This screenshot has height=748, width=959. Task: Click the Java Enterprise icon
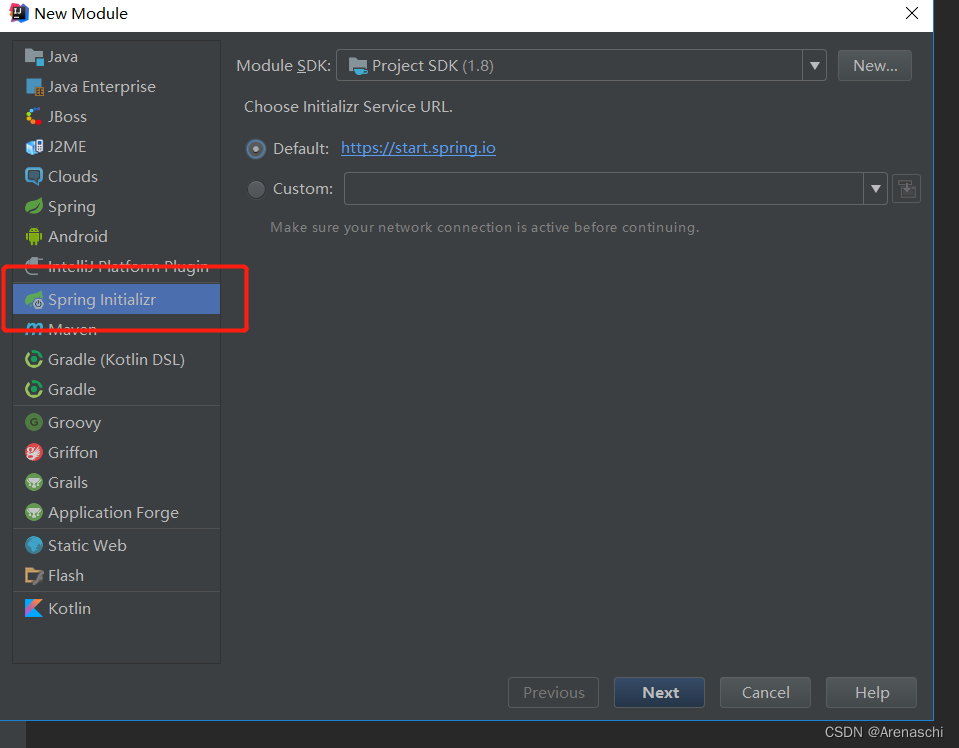point(34,87)
